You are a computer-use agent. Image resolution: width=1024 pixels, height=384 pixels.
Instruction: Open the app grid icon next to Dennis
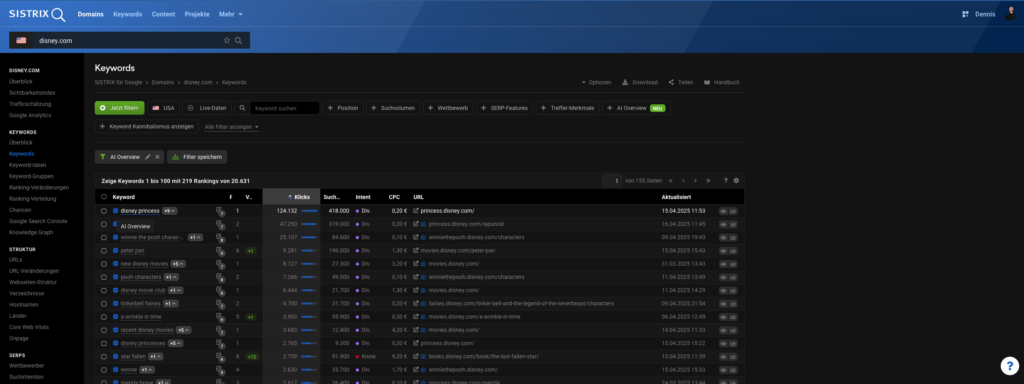coord(965,14)
